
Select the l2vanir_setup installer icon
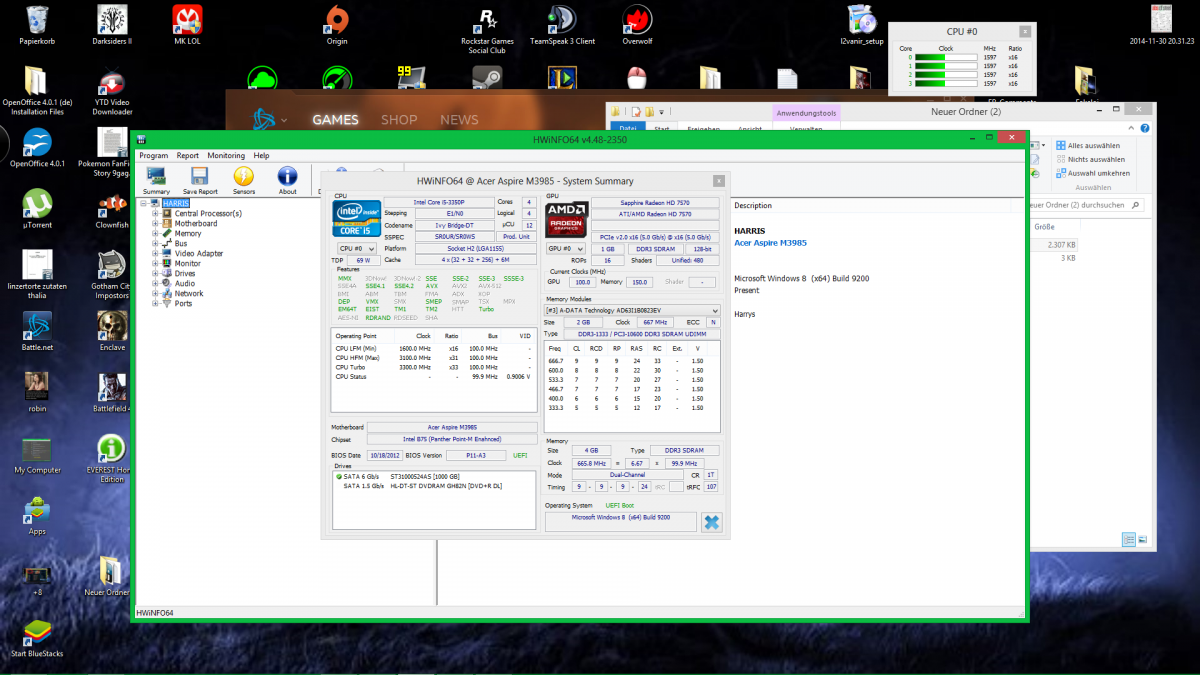(x=862, y=25)
